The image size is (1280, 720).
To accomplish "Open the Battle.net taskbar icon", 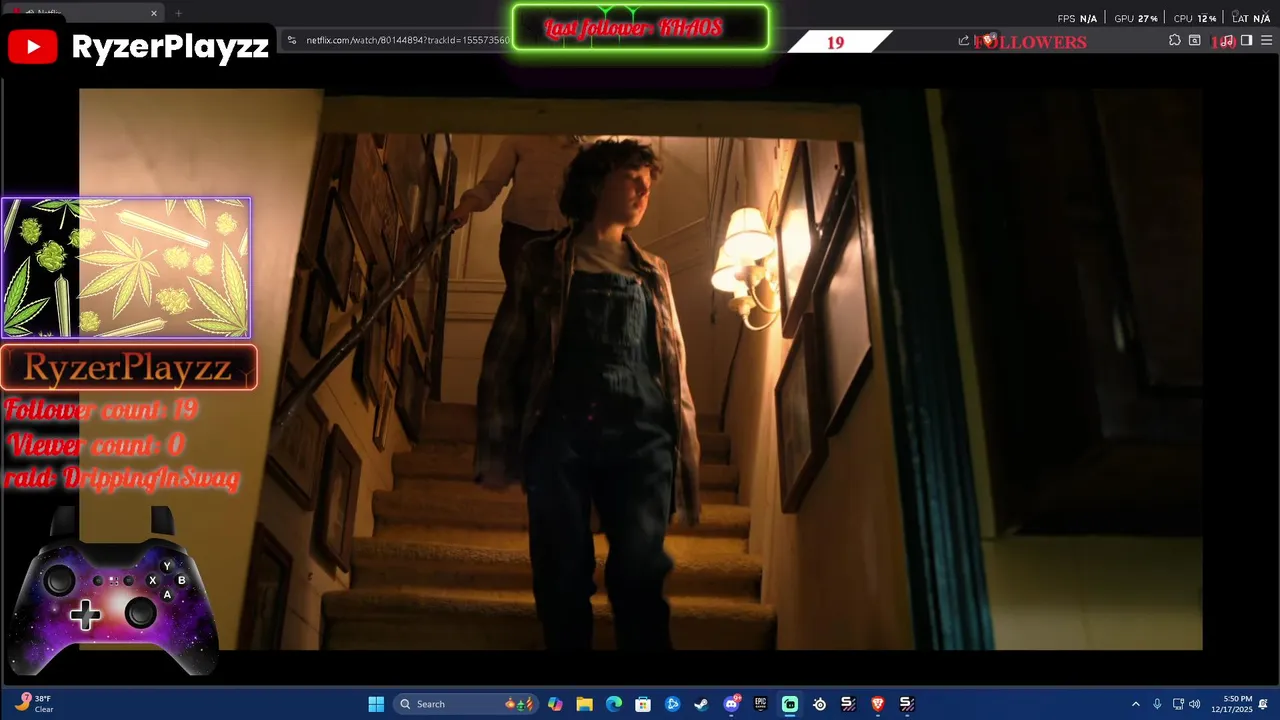I will [672, 704].
